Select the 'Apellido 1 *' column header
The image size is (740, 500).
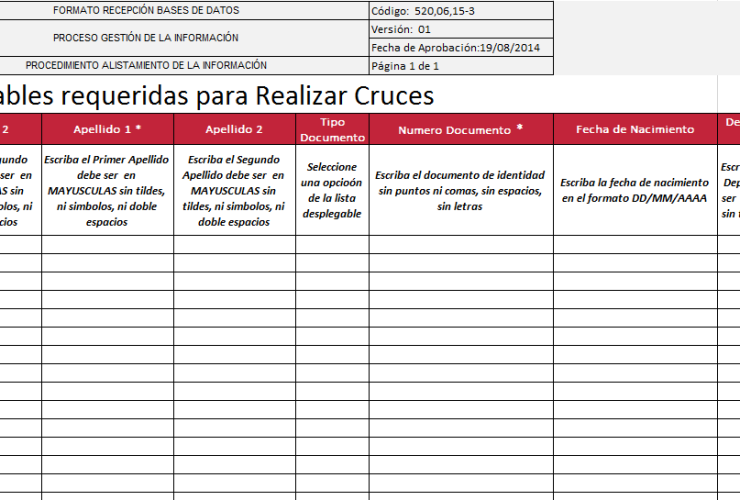108,129
